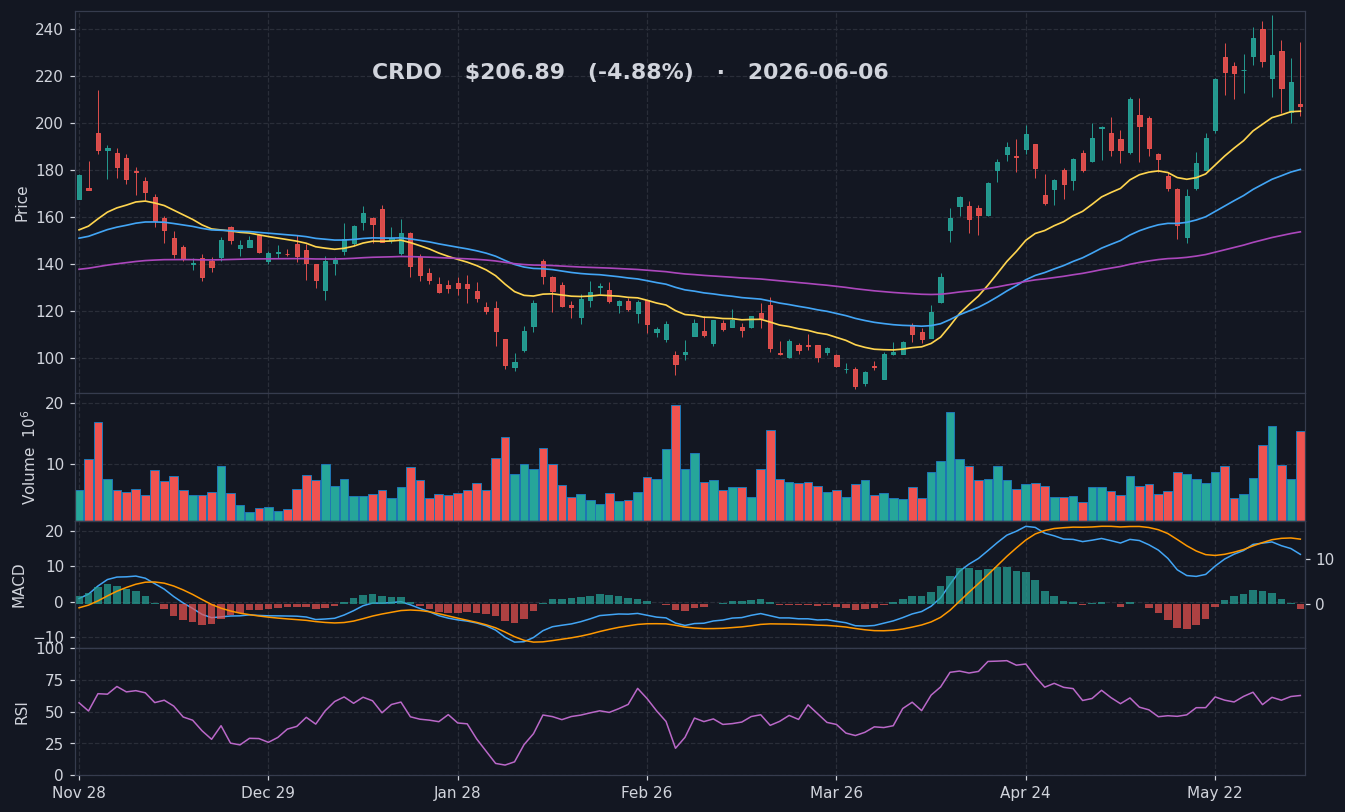Click the 140 price axis tick
This screenshot has width=1345, height=812.
[49, 265]
